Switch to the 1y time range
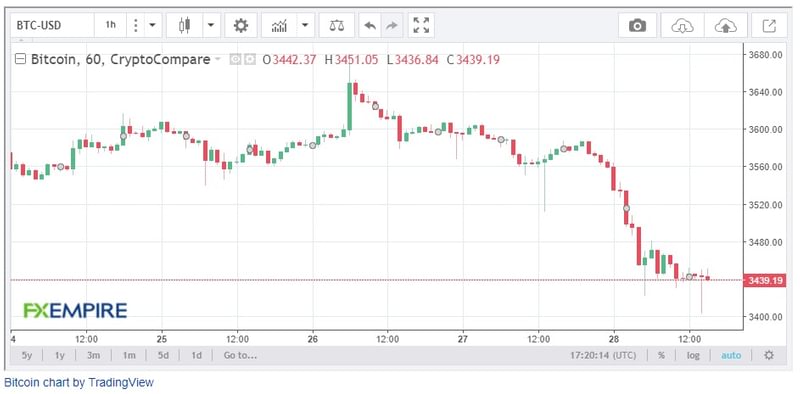800x394 pixels. pos(60,355)
